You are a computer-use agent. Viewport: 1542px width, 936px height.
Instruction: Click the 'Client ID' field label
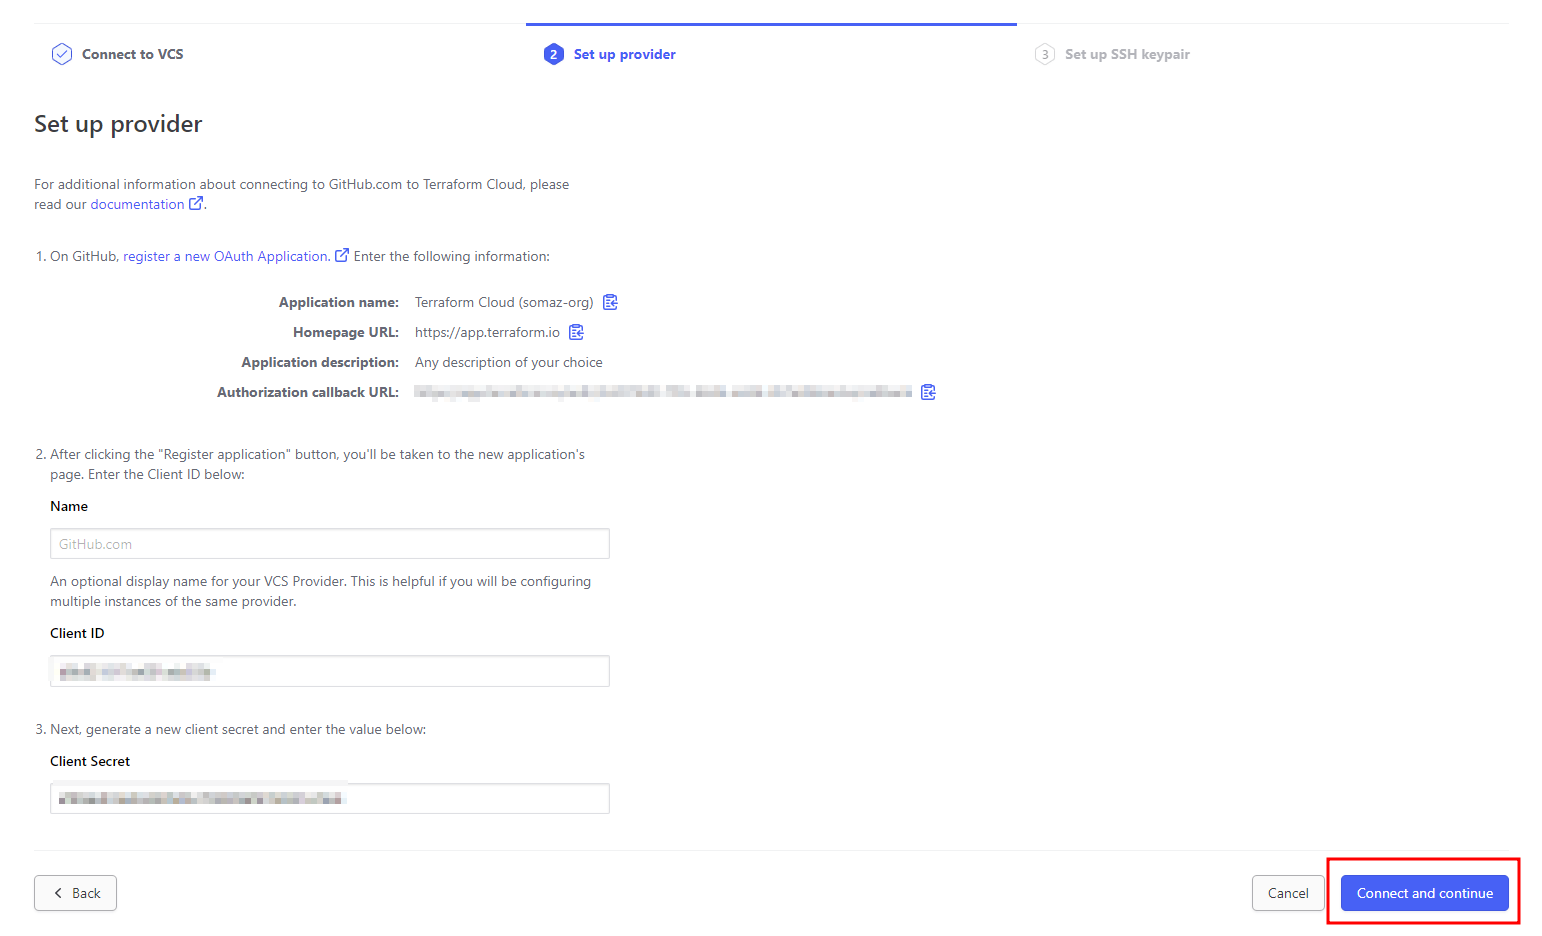(x=77, y=633)
